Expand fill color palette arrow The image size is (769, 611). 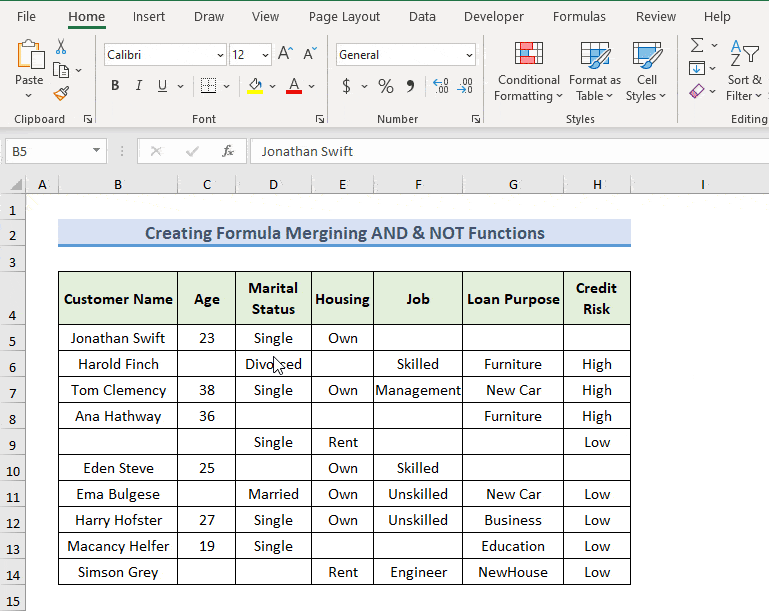point(273,86)
